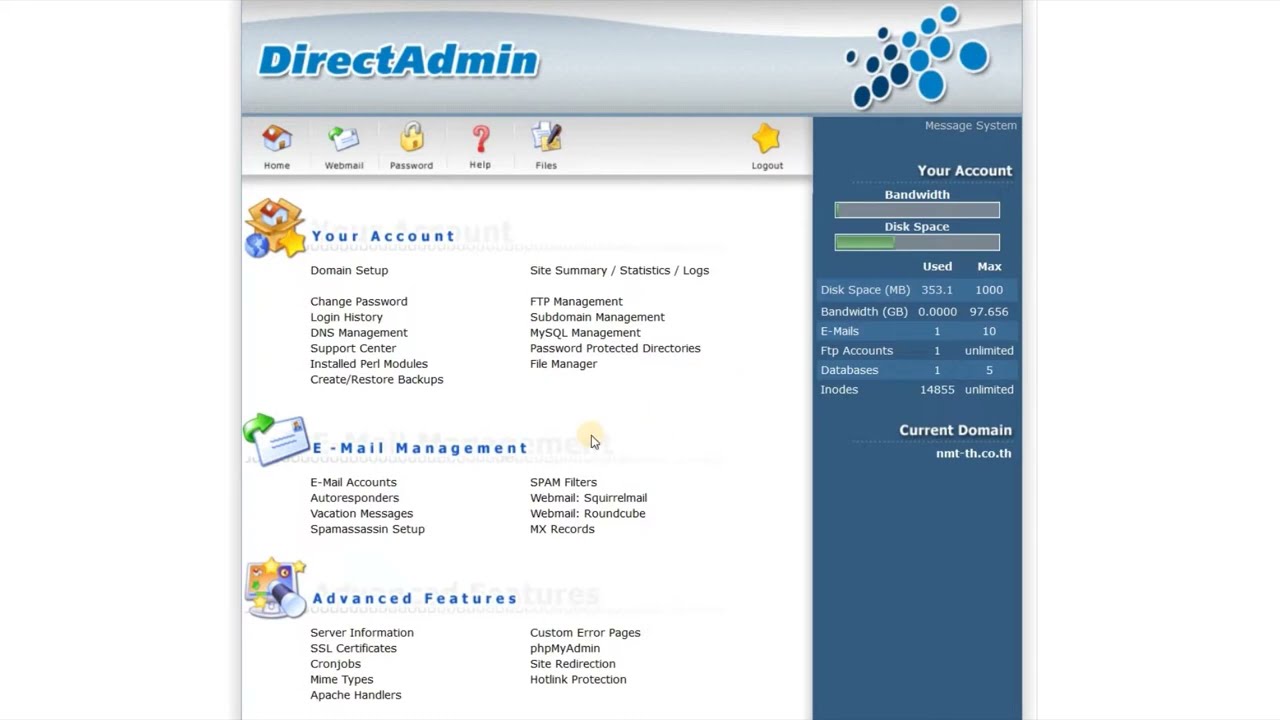Open Mime Types
The width and height of the screenshot is (1280, 720).
pos(341,679)
